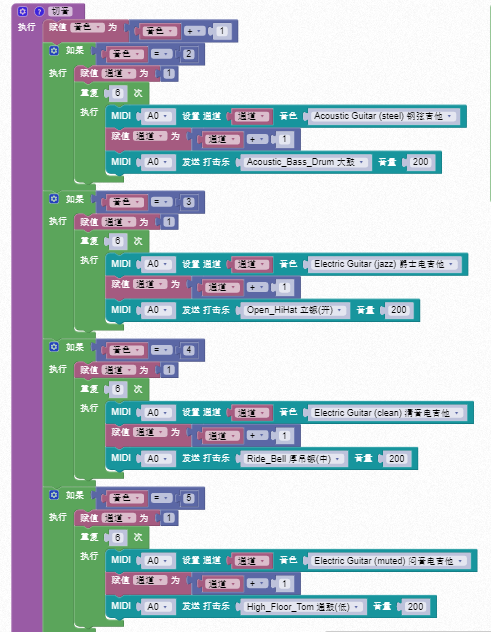Open the Ride_Bell percussion dropdown
The image size is (491, 632).
click(293, 459)
